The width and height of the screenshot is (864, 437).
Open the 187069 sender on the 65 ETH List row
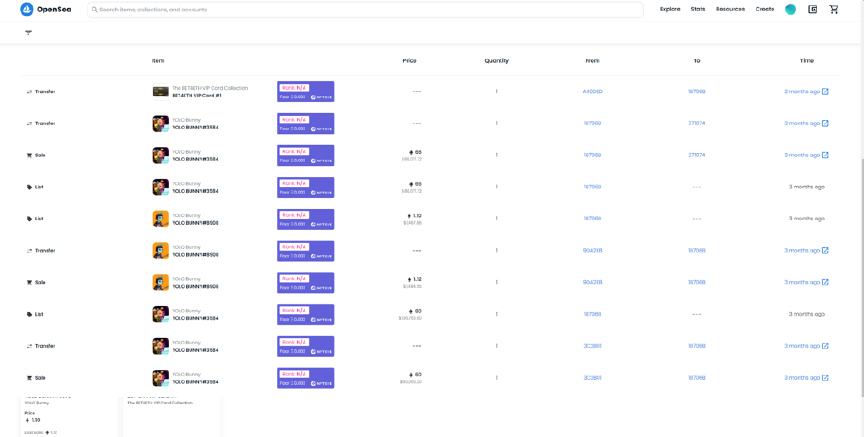[x=592, y=187]
